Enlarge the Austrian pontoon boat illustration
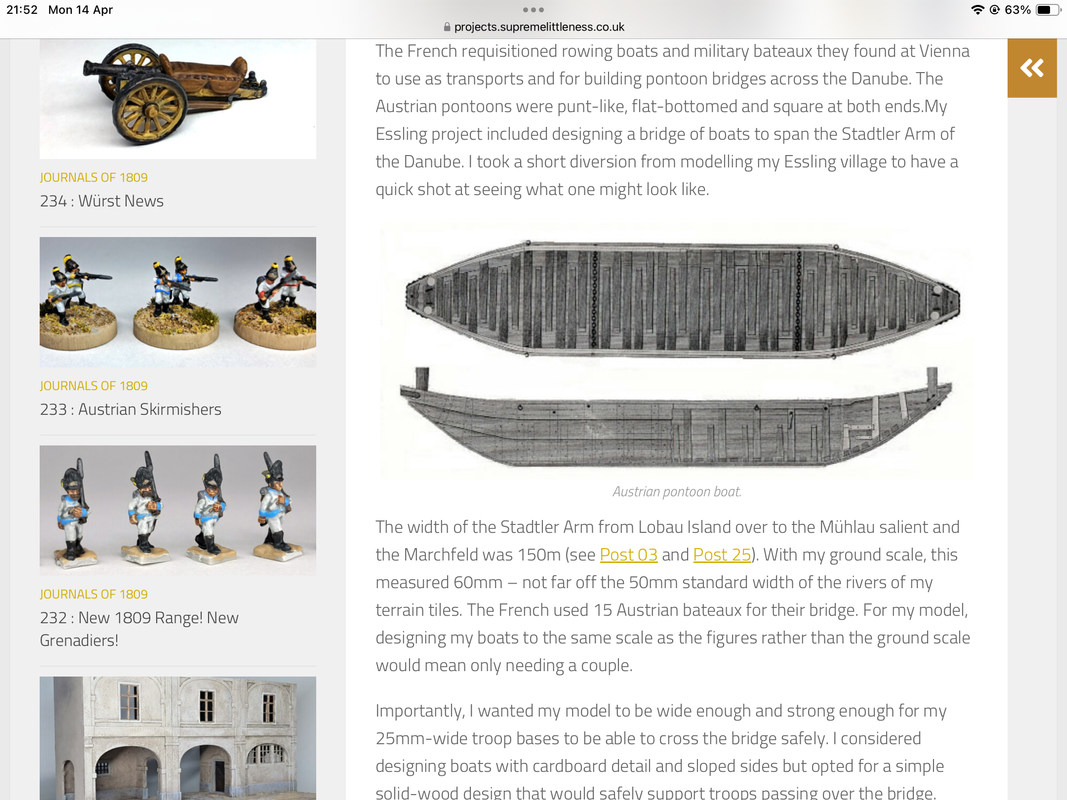Screen dimensions: 1067x800 tap(676, 351)
